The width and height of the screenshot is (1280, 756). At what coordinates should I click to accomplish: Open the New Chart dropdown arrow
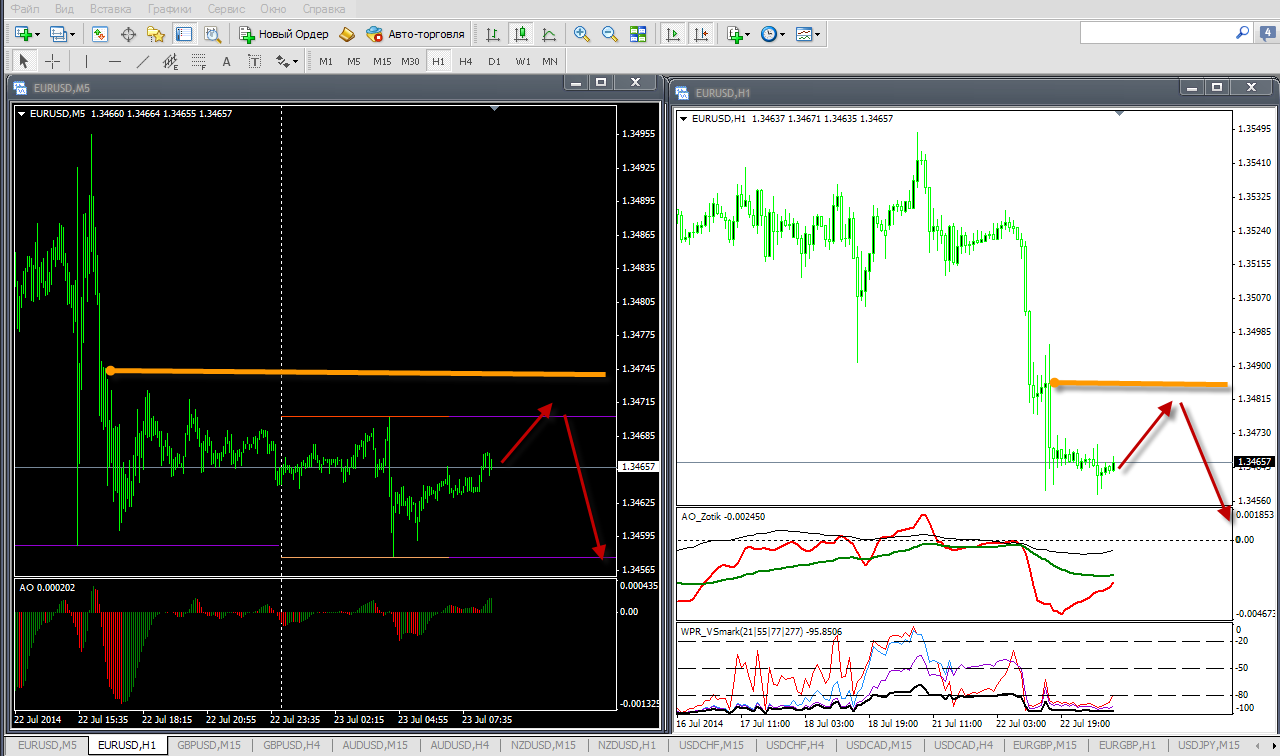click(38, 35)
